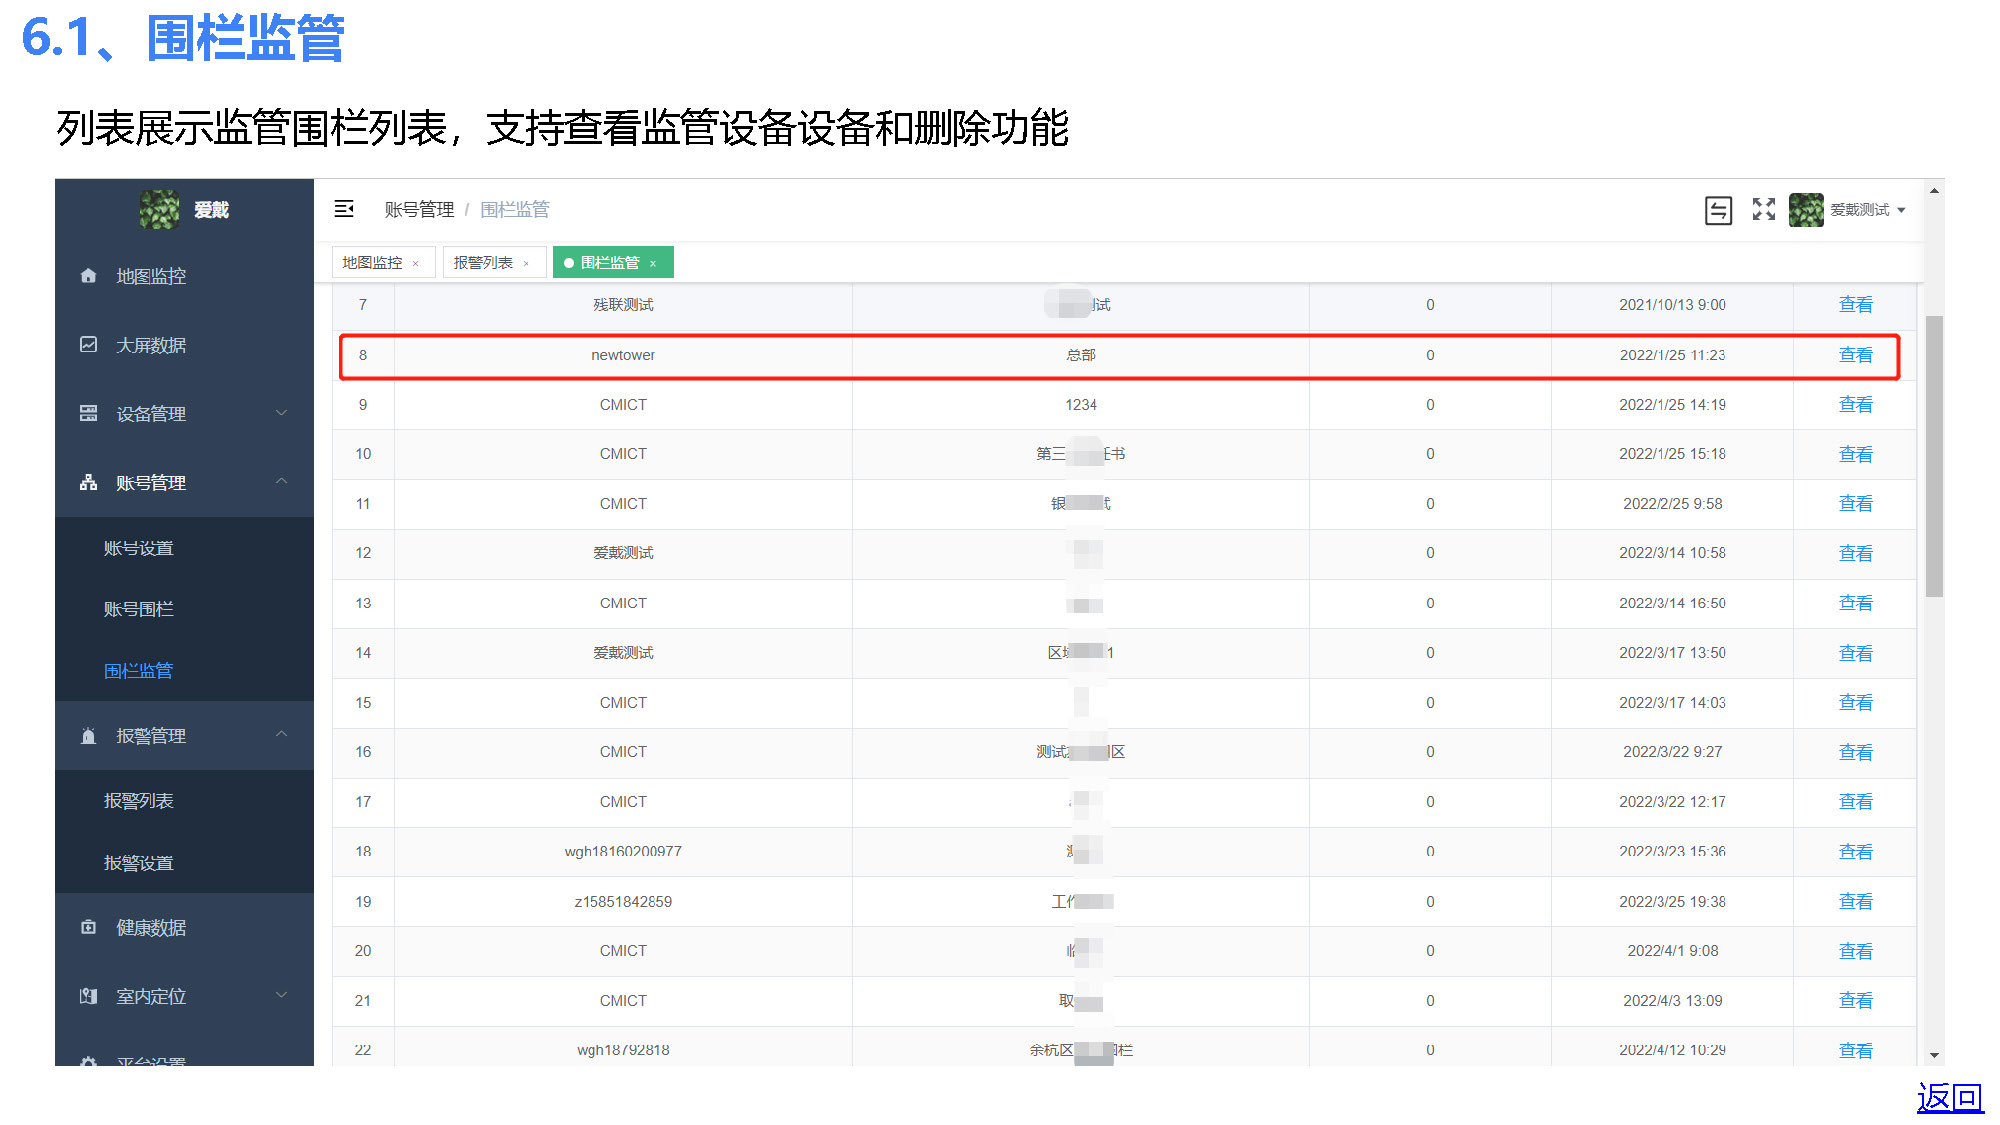
Task: Close the 围栏监管 tab
Action: coord(653,264)
